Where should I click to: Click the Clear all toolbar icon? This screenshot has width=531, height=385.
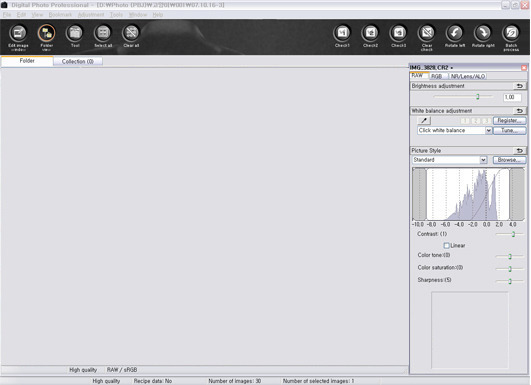pyautogui.click(x=131, y=33)
